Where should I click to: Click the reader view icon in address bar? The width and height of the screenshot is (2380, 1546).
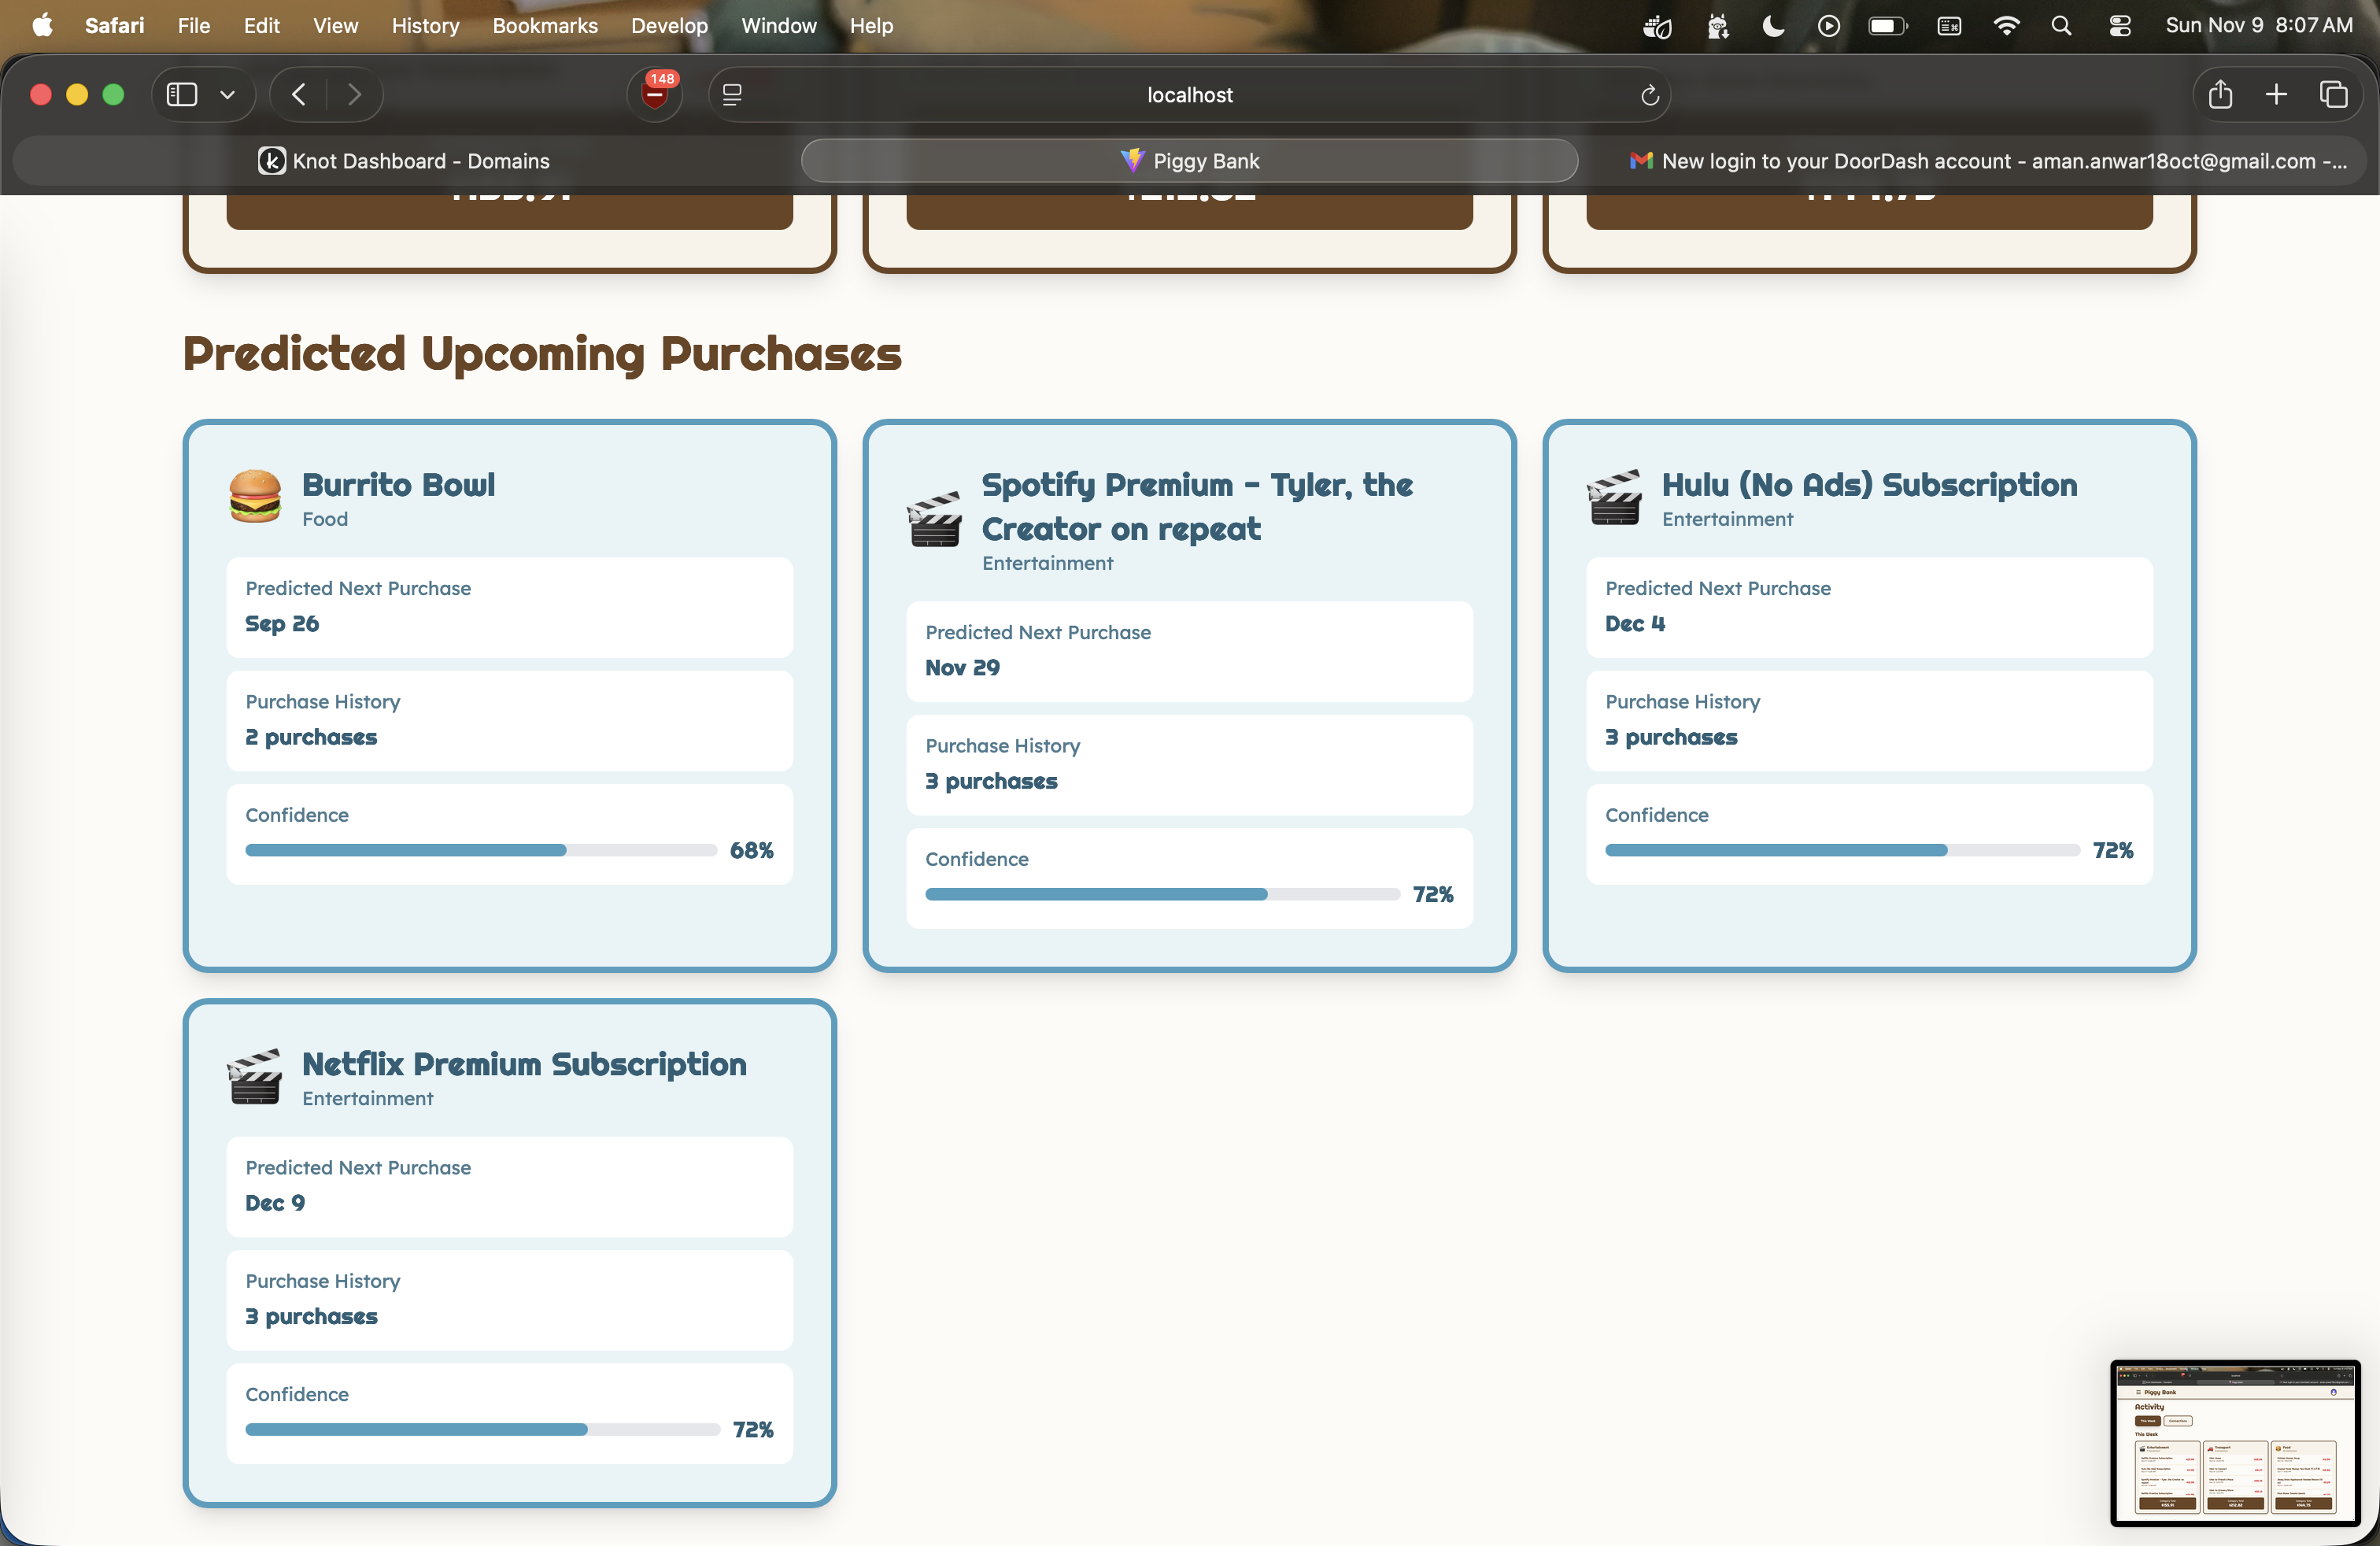pos(732,95)
